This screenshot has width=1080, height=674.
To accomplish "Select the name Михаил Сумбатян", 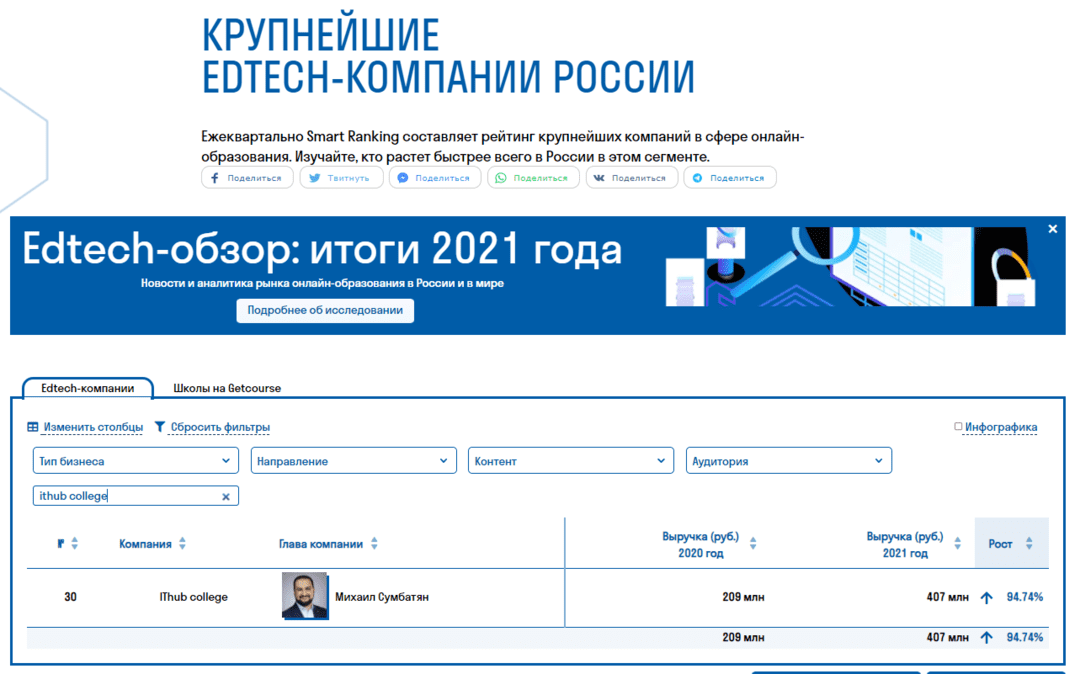I will point(382,597).
